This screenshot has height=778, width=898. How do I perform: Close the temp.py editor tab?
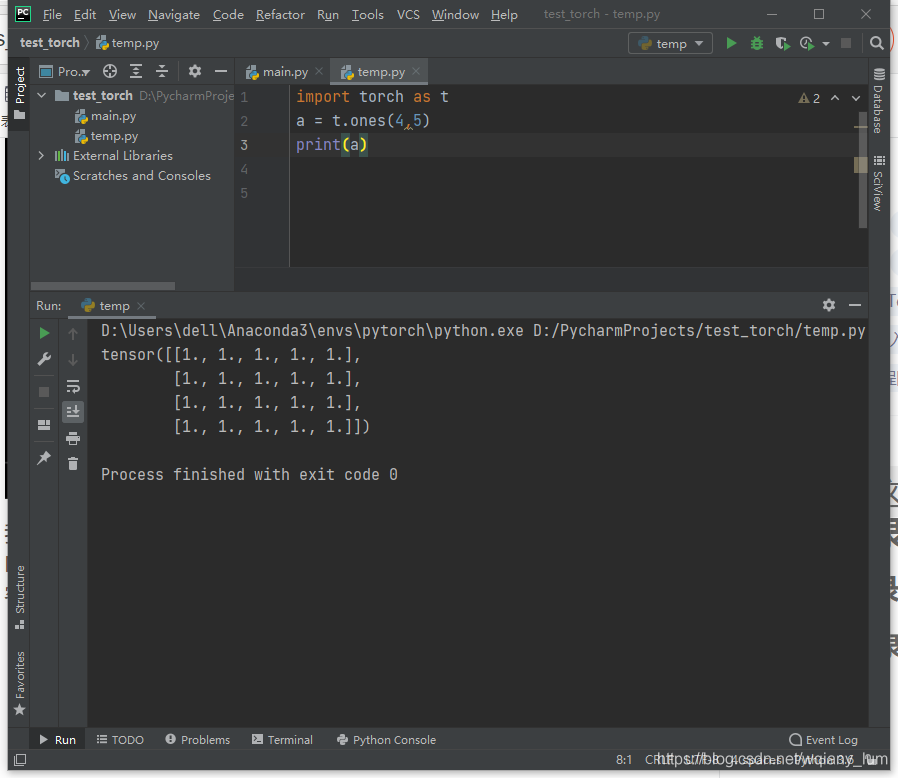(x=416, y=71)
